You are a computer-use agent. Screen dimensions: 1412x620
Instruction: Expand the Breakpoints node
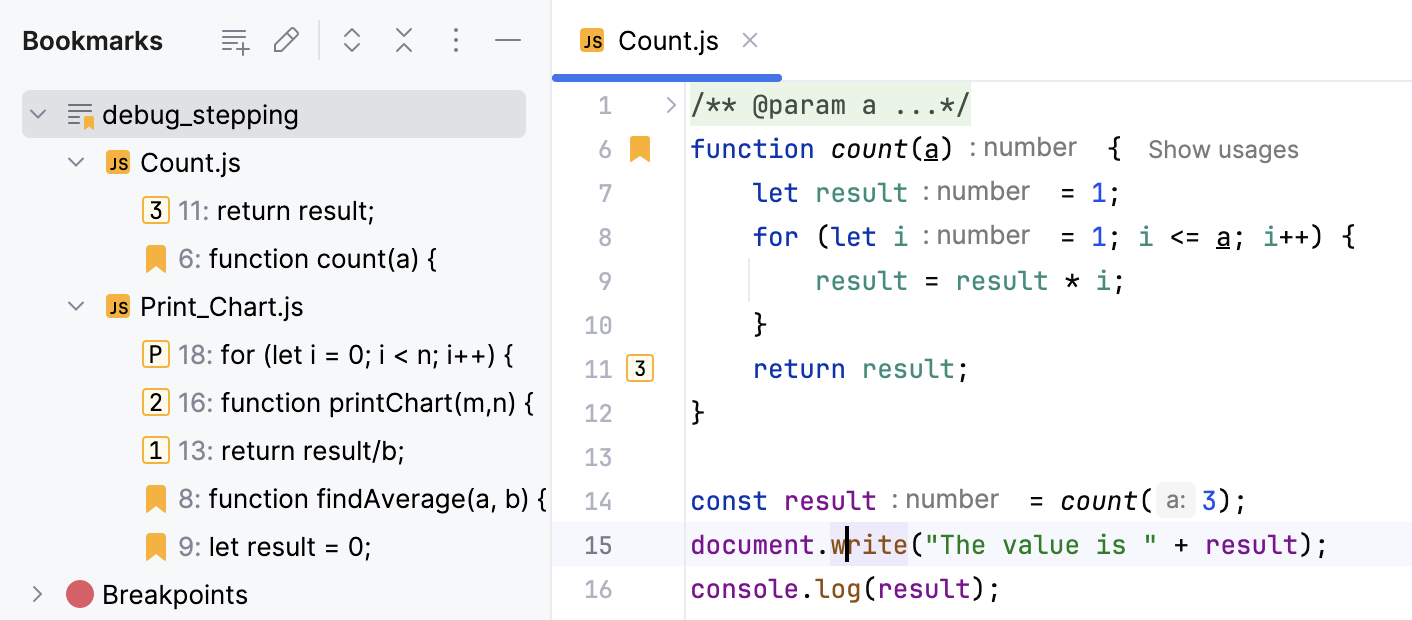(38, 595)
